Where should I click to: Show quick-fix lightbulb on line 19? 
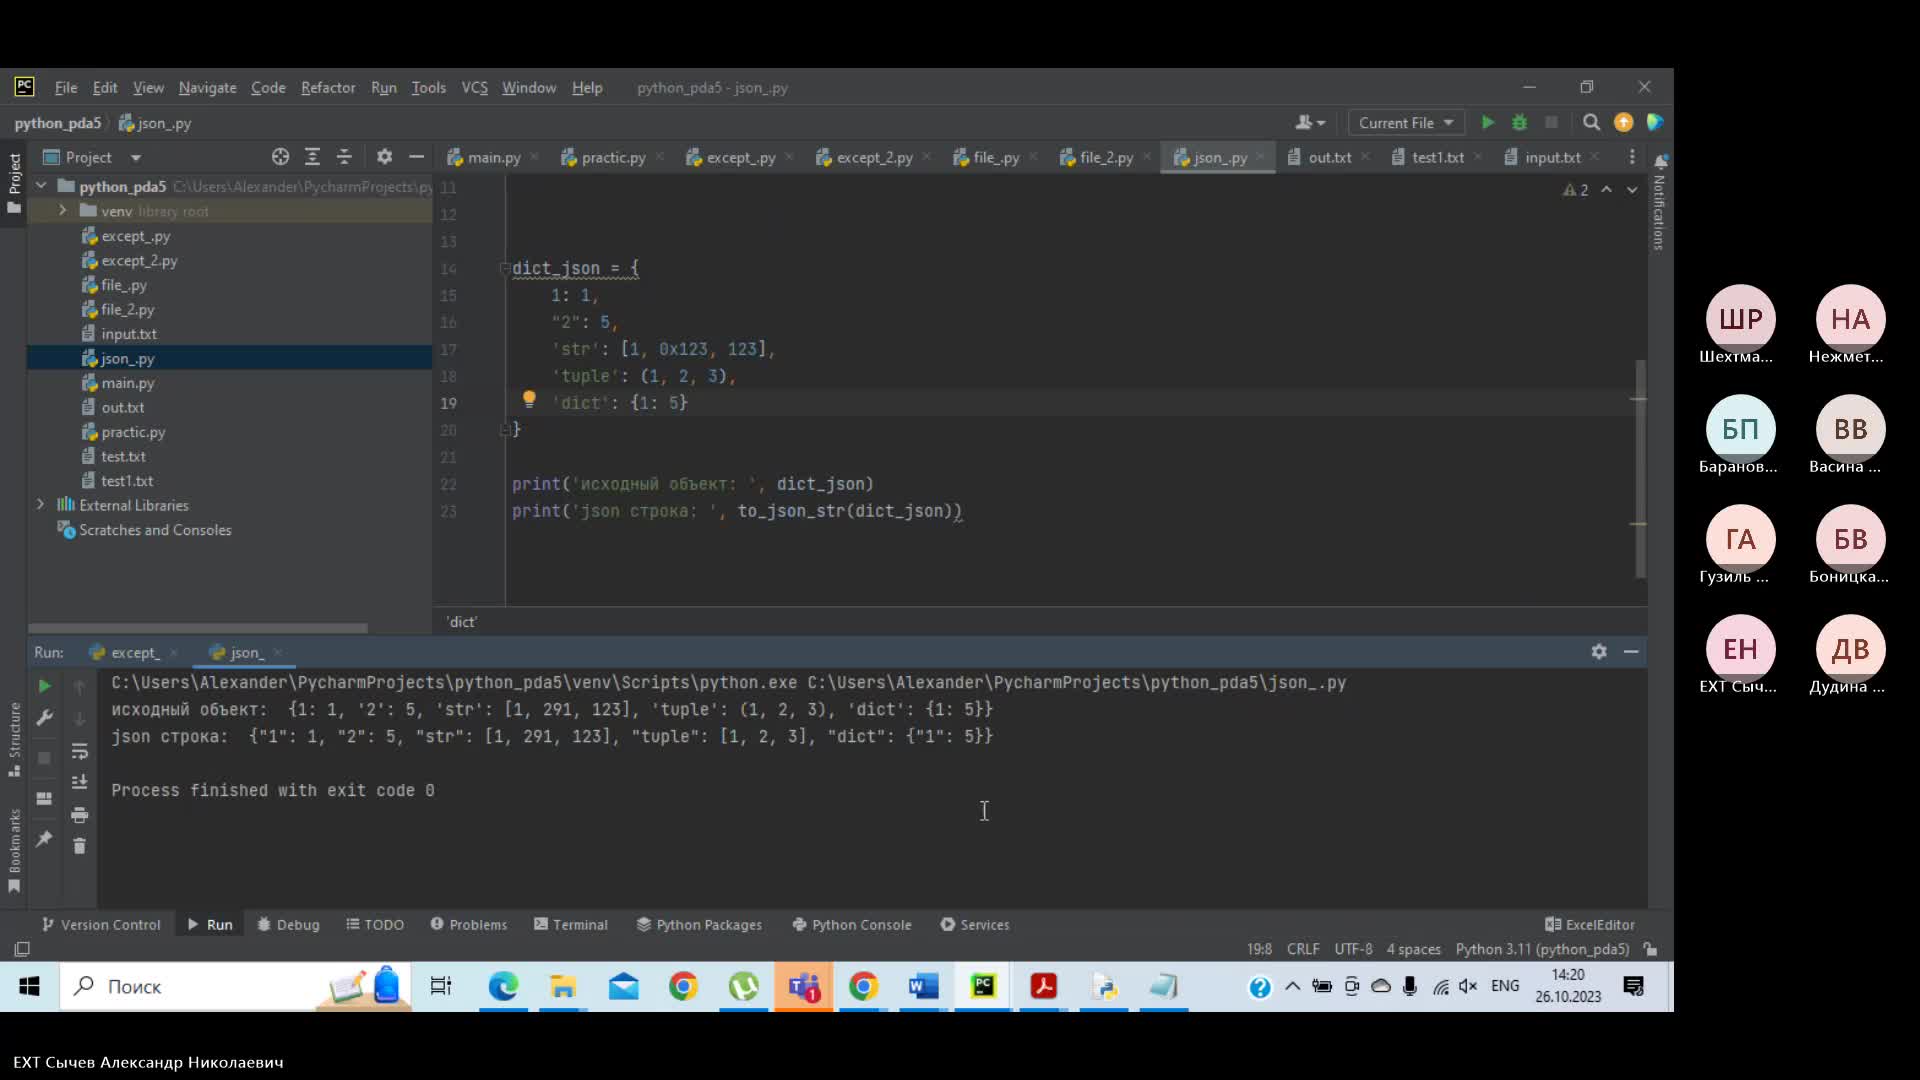point(529,400)
